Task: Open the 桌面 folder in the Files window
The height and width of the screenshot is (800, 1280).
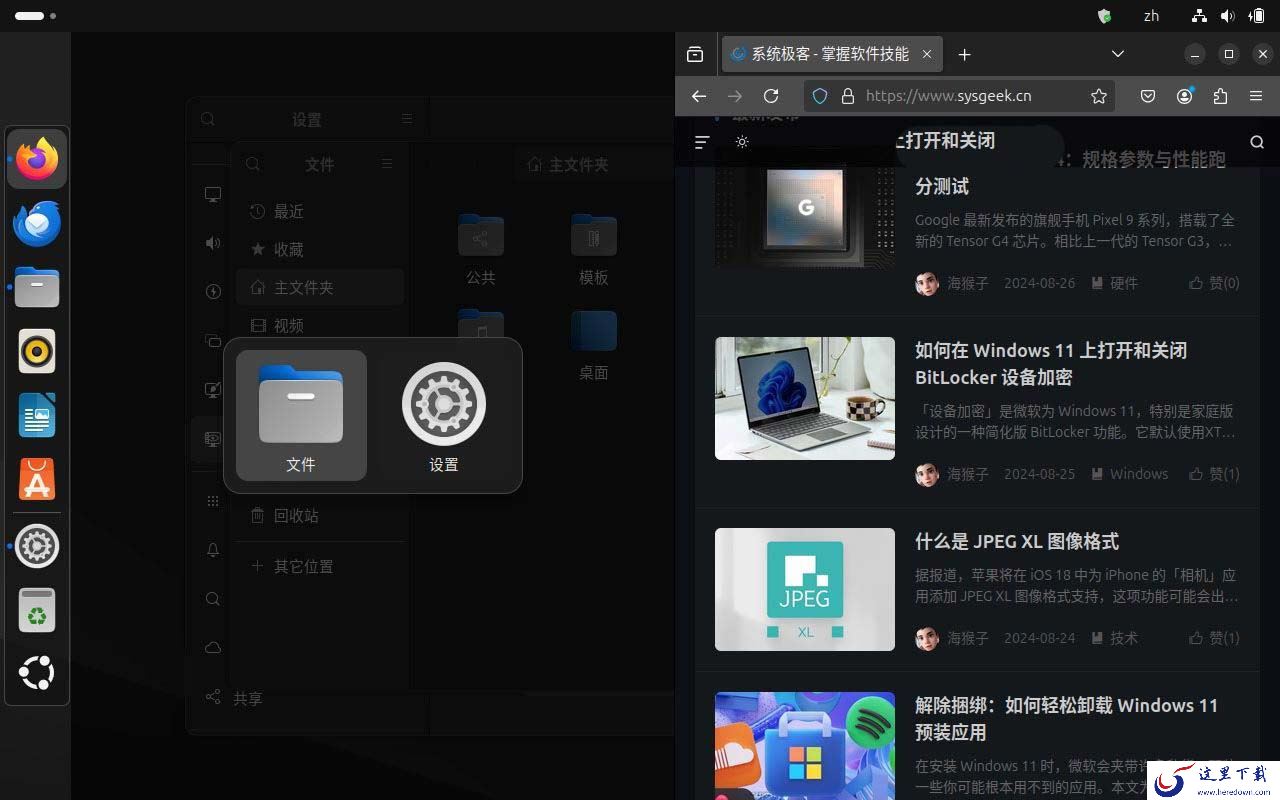Action: coord(594,345)
